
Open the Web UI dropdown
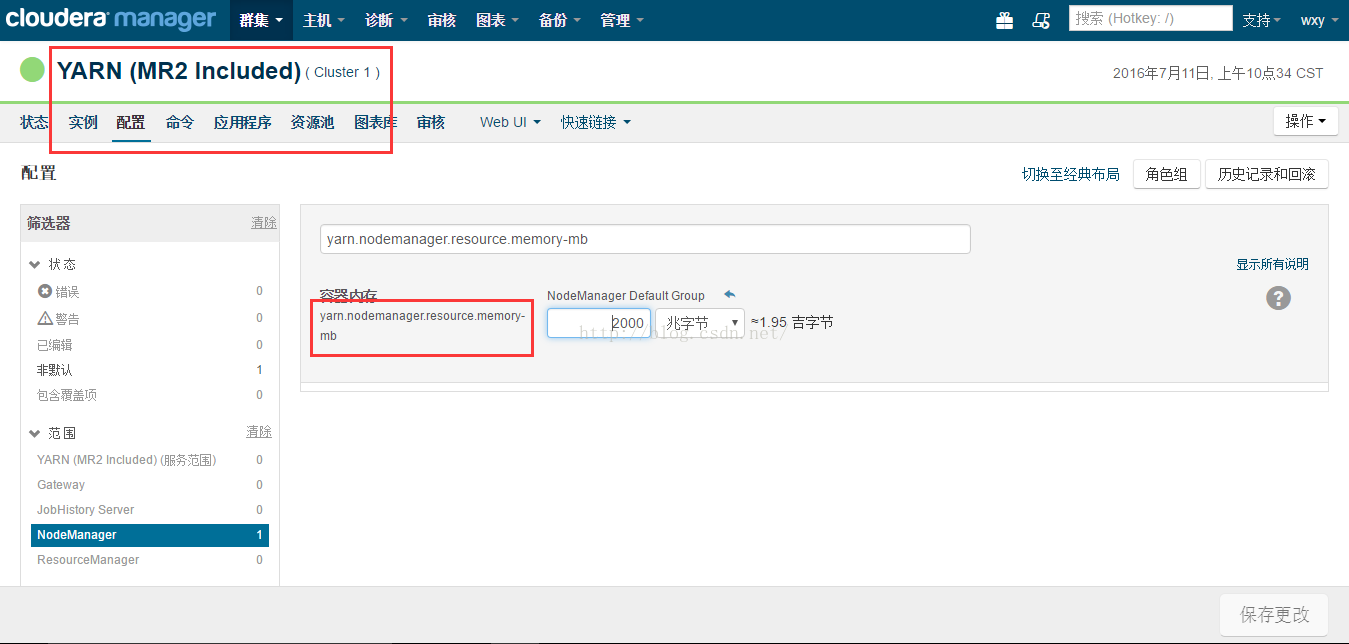(510, 122)
